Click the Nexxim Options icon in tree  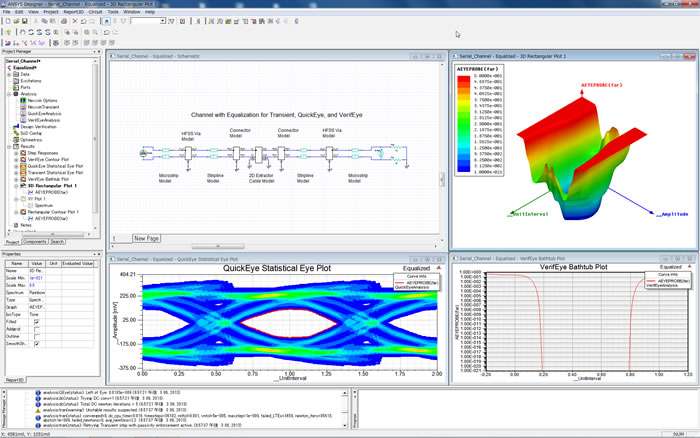click(23, 100)
